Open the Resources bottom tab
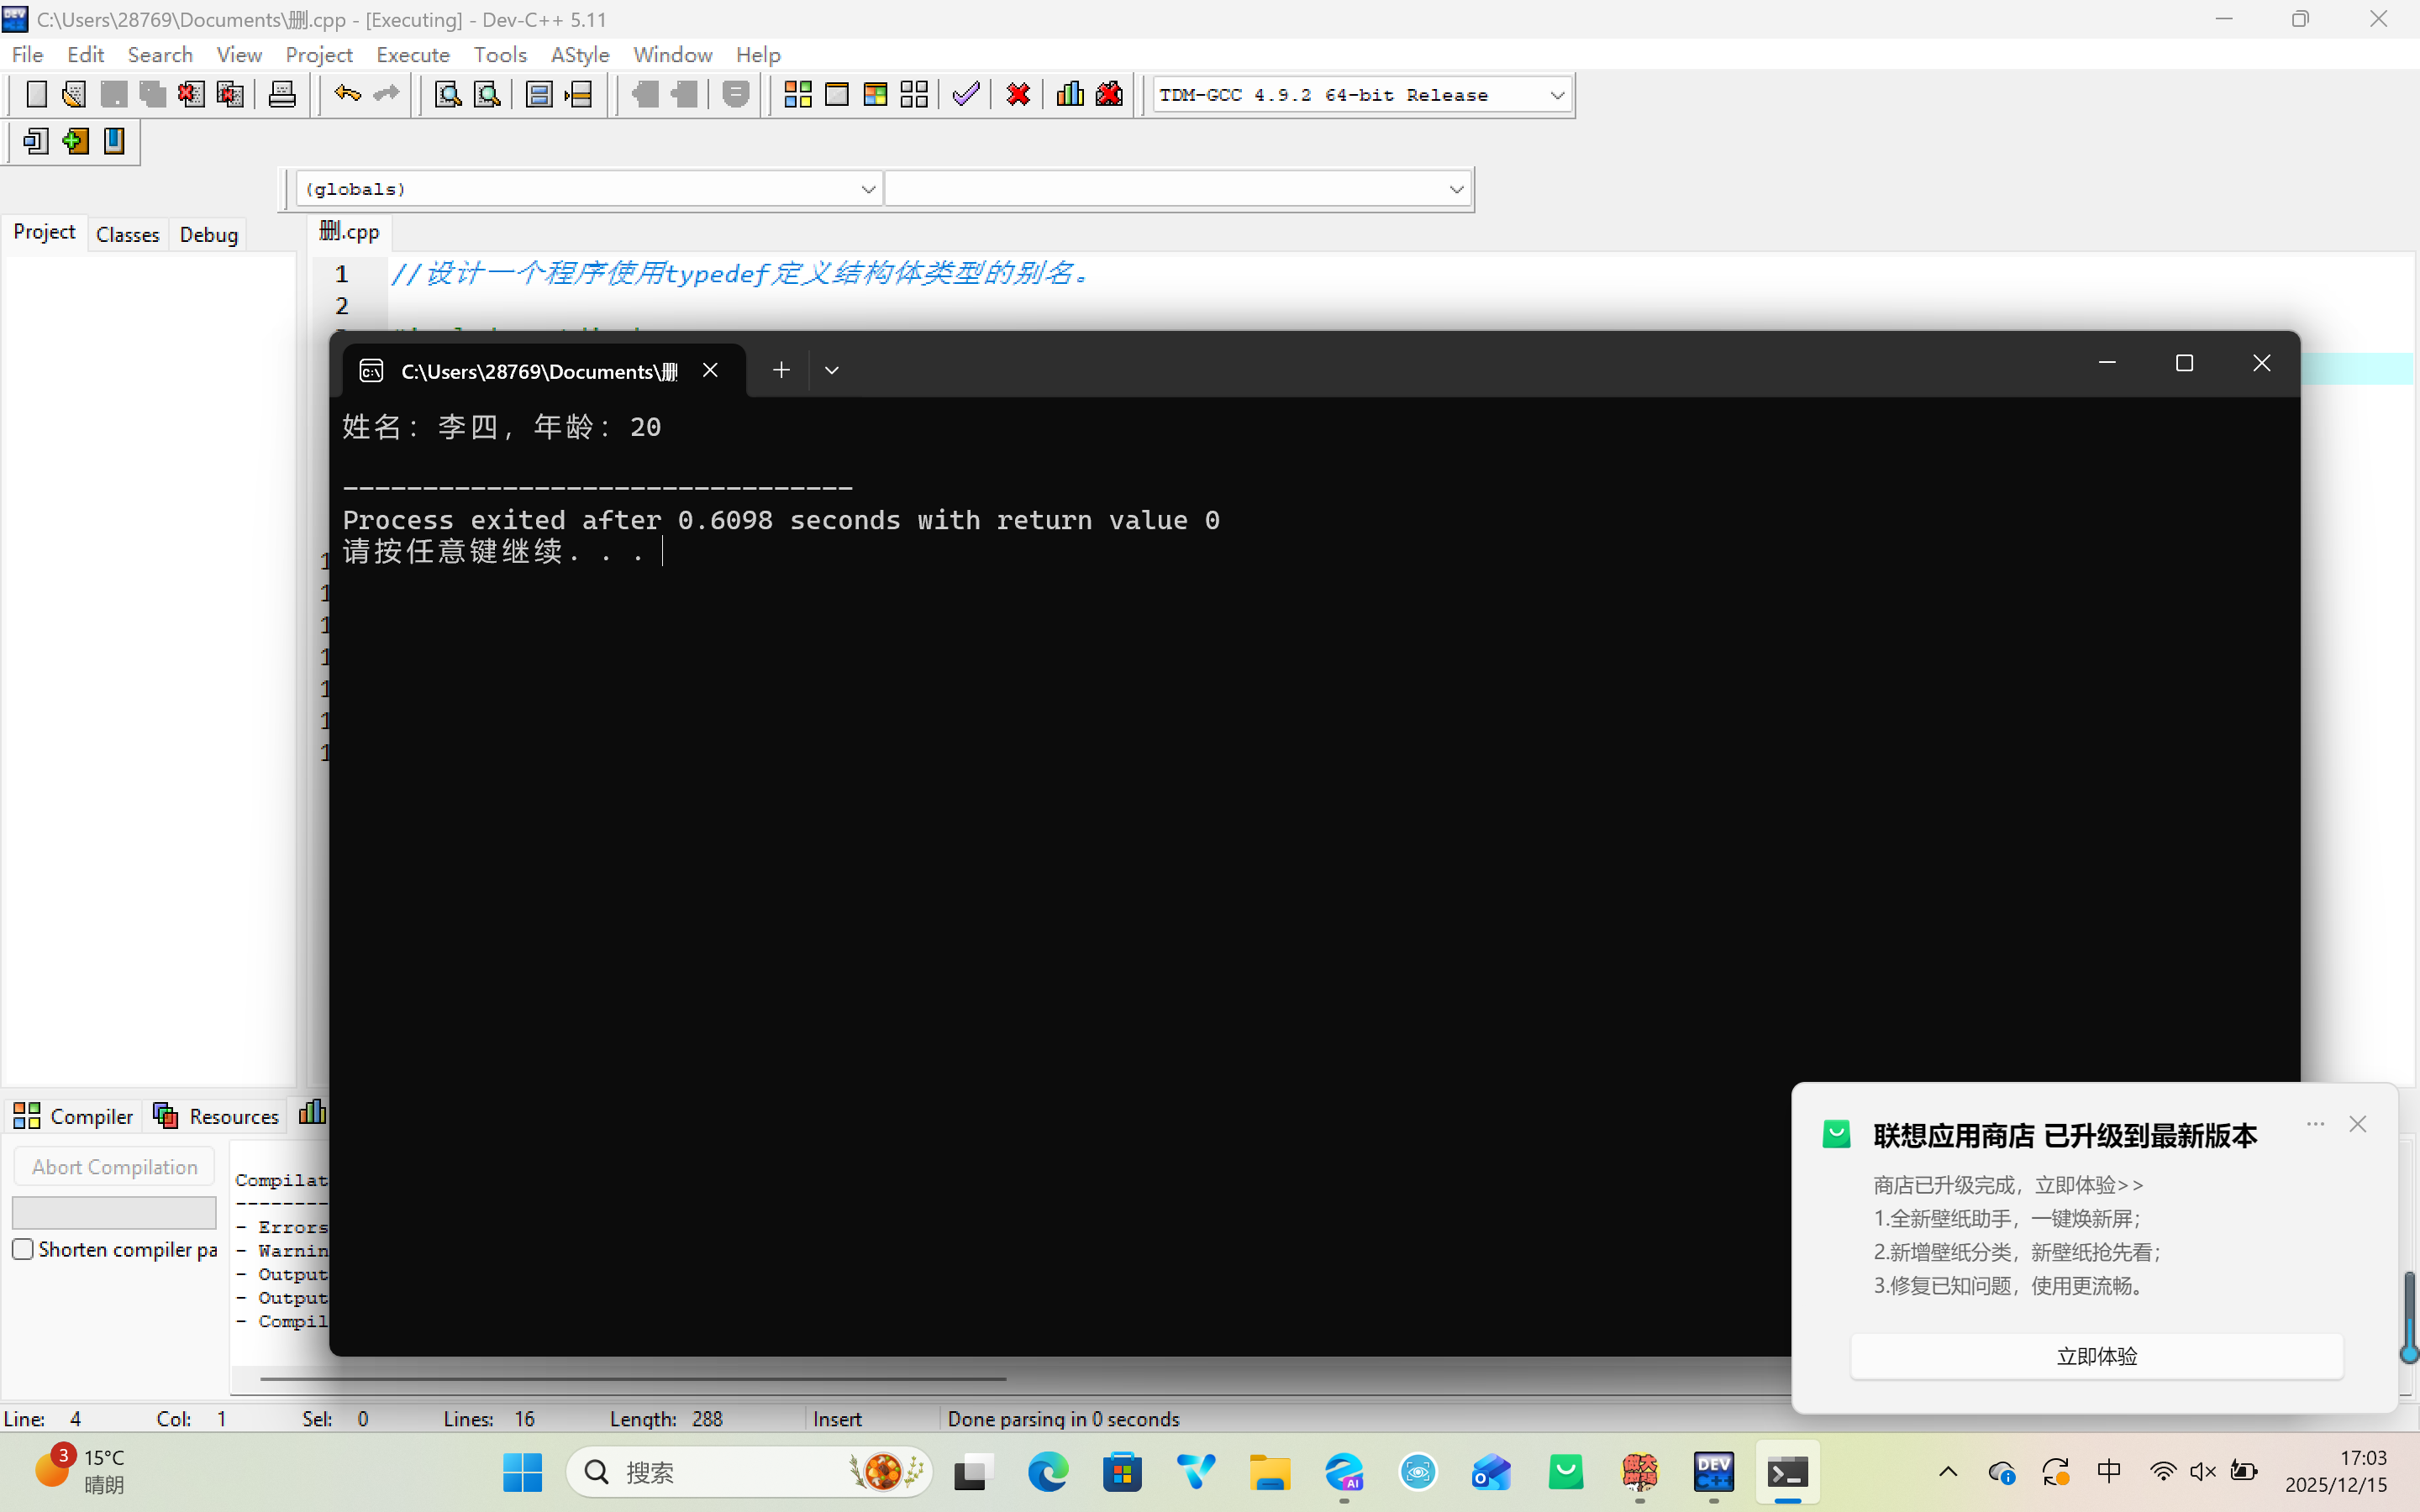Screen dimensions: 2420x1512 coord(216,1116)
